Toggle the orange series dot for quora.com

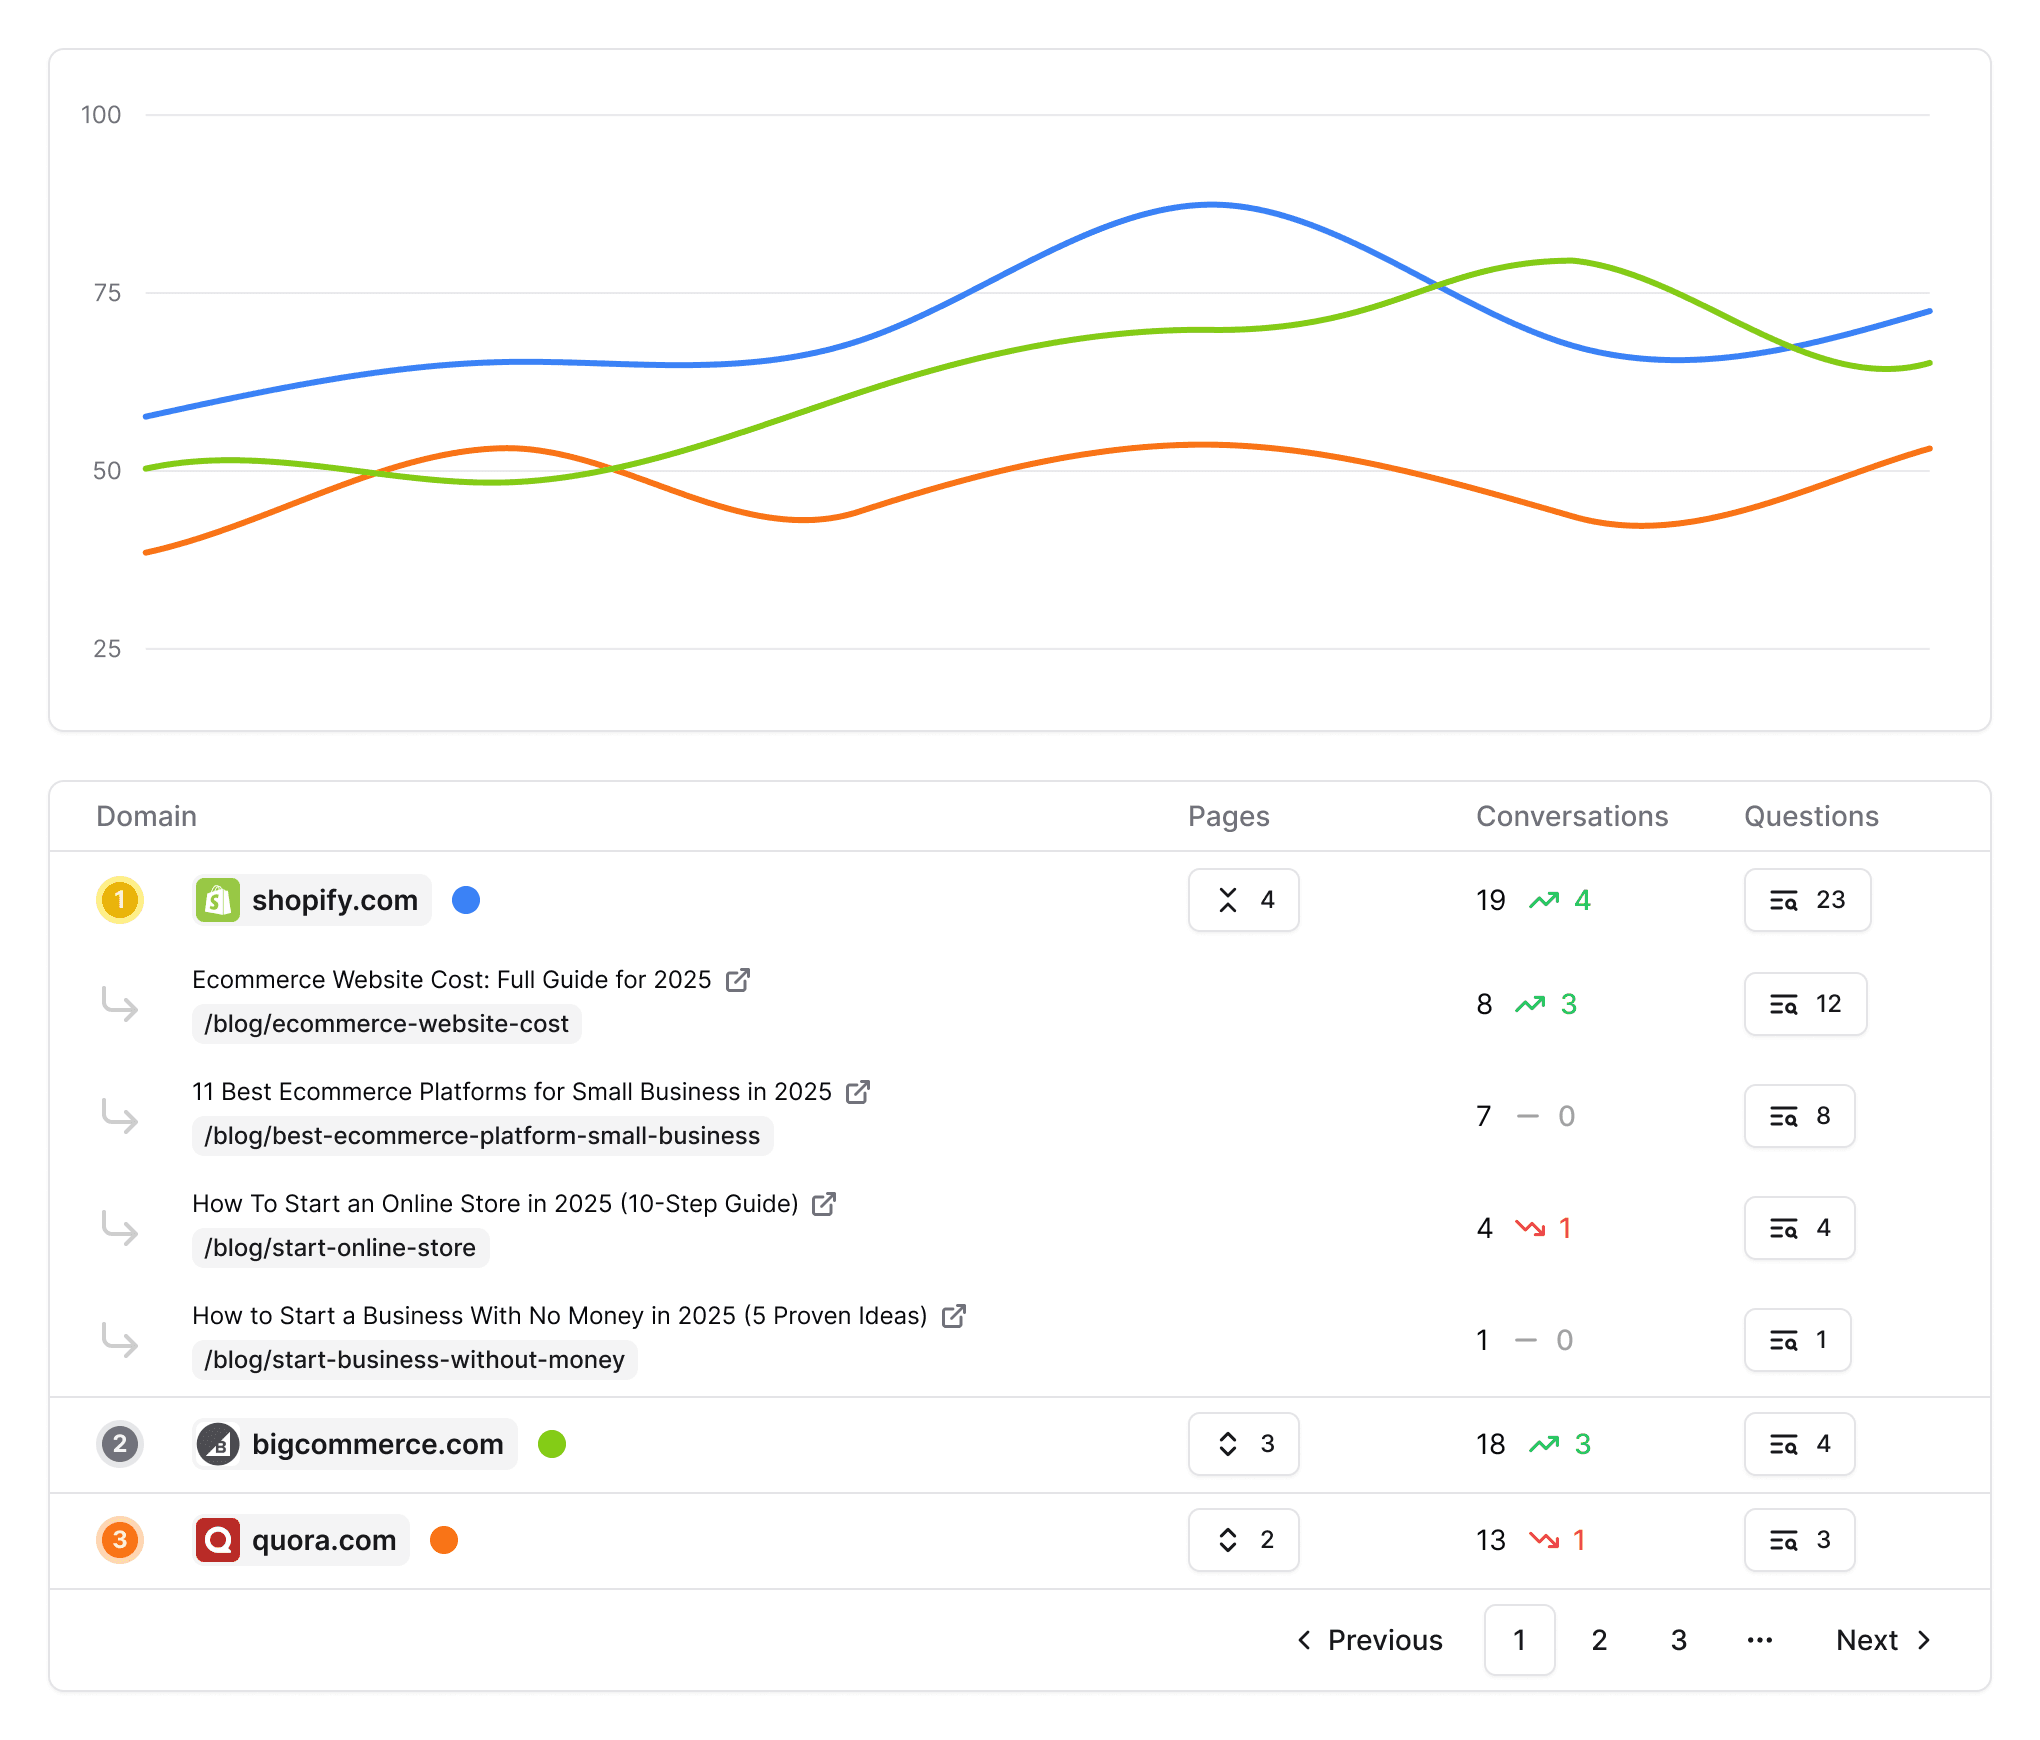tap(444, 1540)
